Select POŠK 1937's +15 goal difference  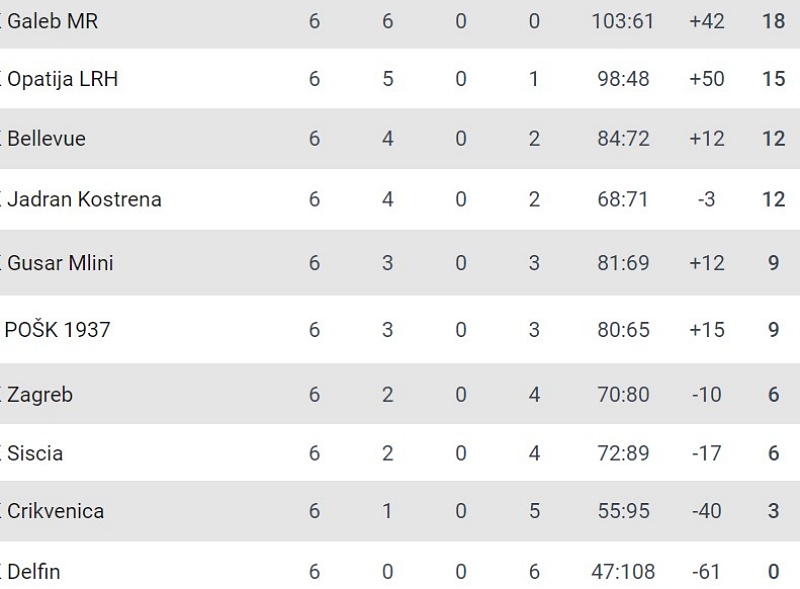tap(707, 330)
